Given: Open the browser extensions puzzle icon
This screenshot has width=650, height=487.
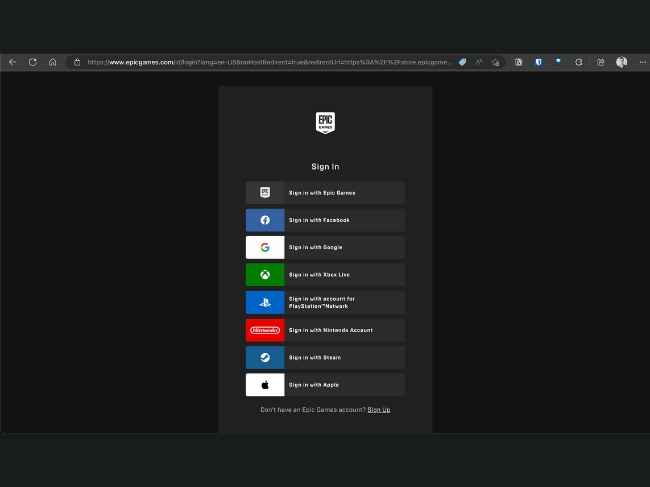Looking at the screenshot, I should pyautogui.click(x=579, y=62).
